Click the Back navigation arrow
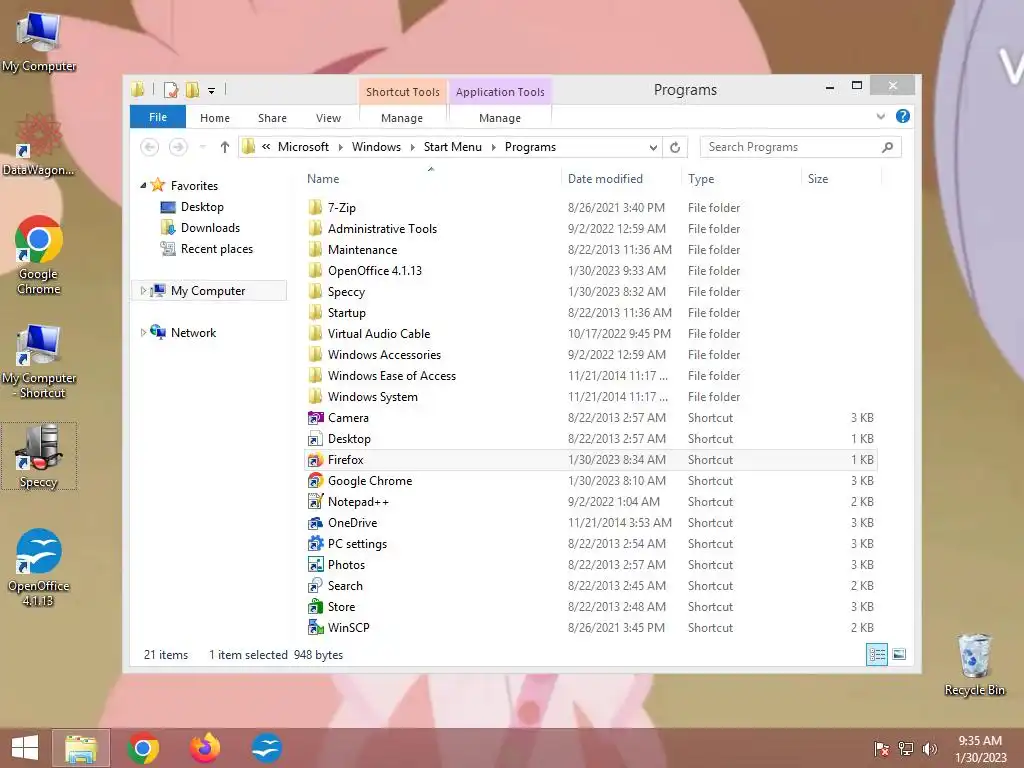Screen dimensions: 1024x768 point(150,147)
